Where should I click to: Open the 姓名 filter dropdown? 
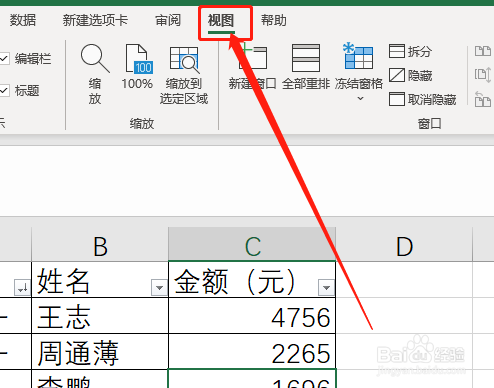tap(159, 287)
